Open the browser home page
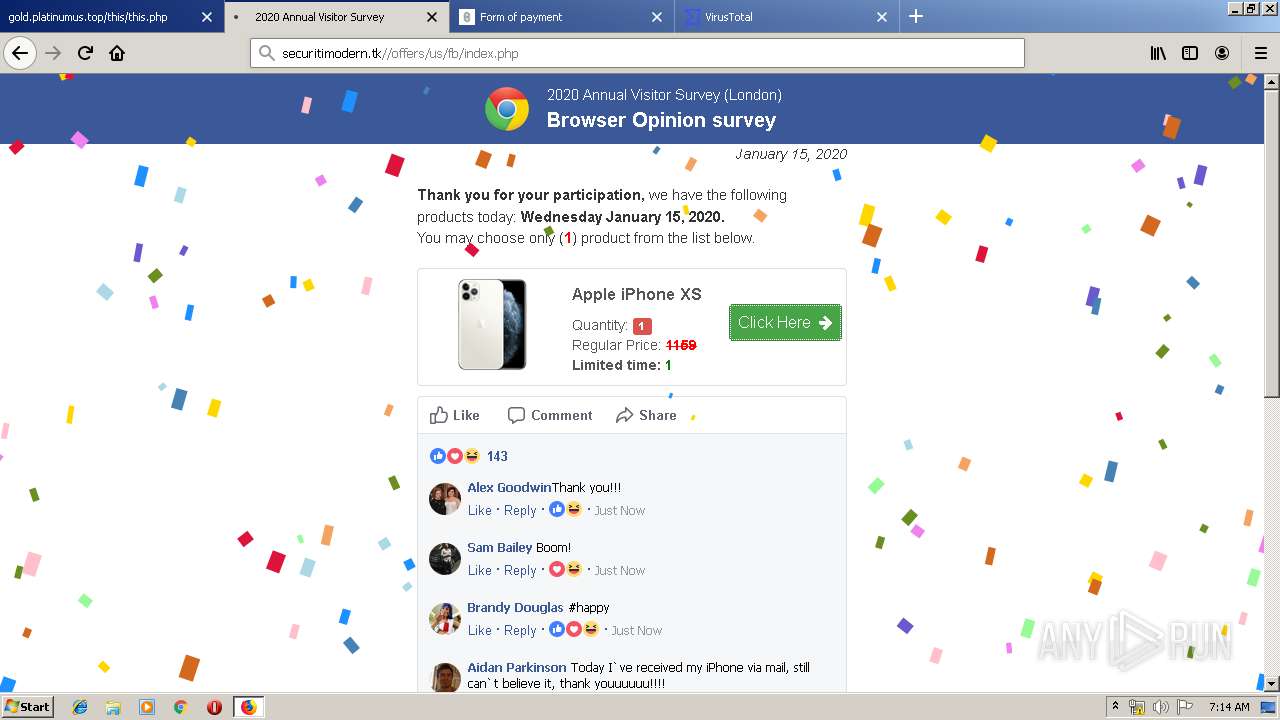Image resolution: width=1280 pixels, height=720 pixels. [117, 53]
